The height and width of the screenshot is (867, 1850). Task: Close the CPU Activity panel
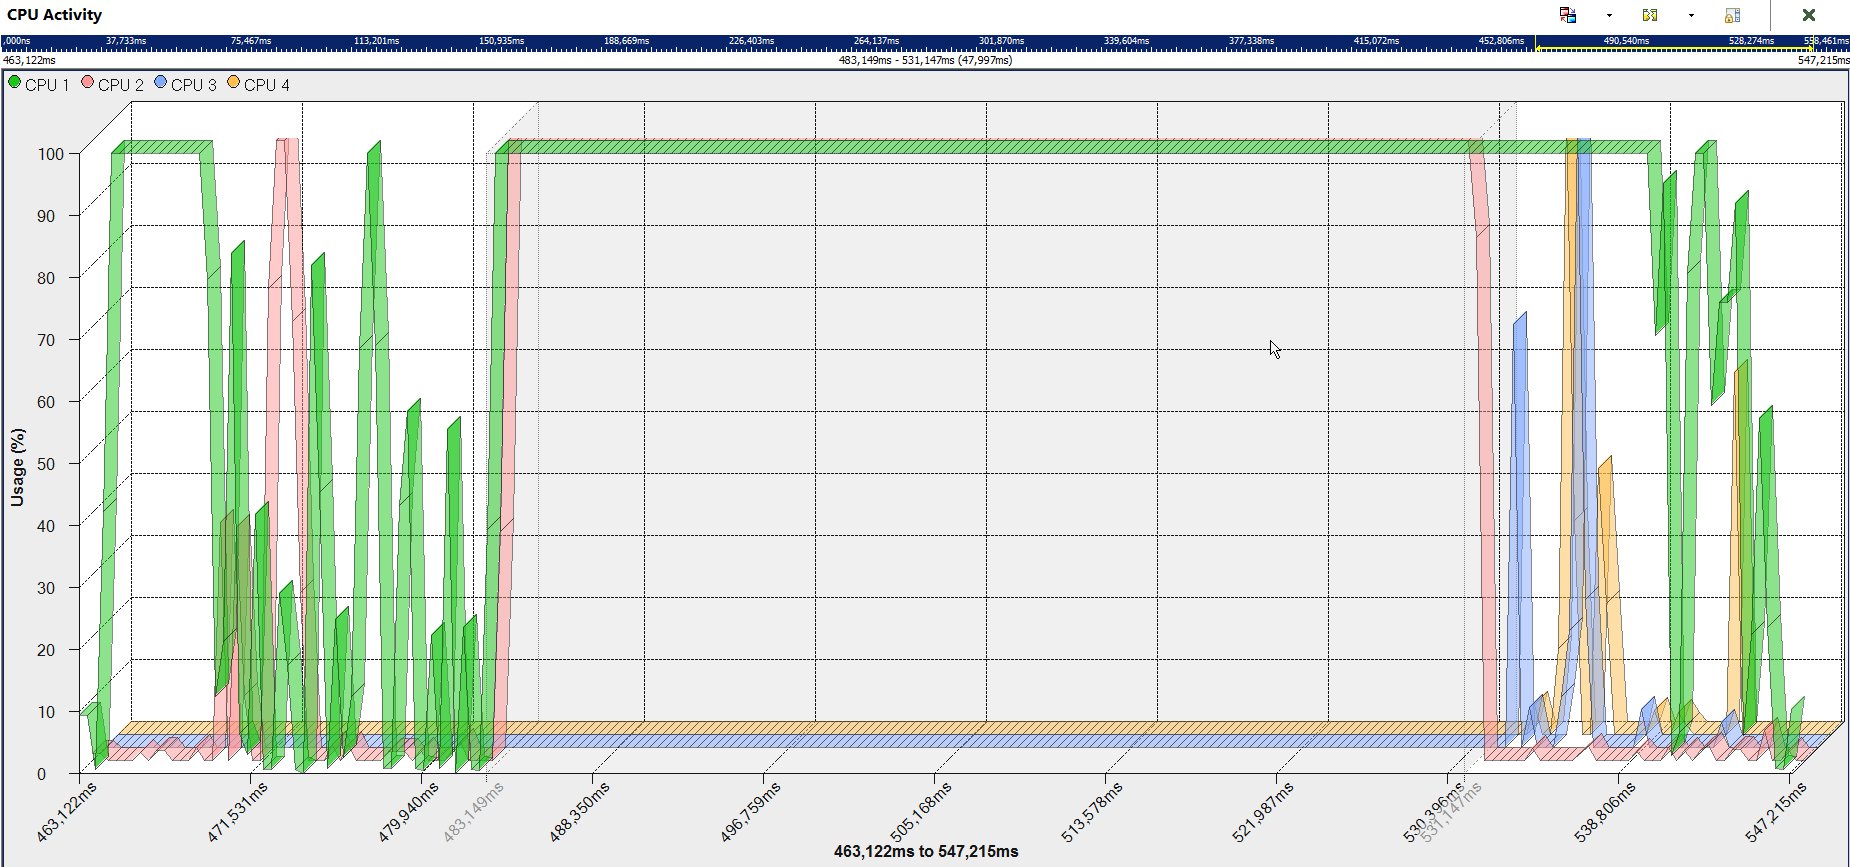1808,15
